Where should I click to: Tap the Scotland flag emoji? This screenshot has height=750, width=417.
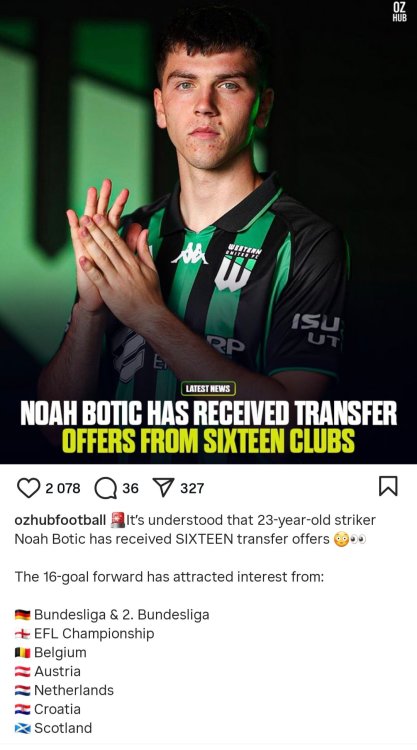coord(22,728)
